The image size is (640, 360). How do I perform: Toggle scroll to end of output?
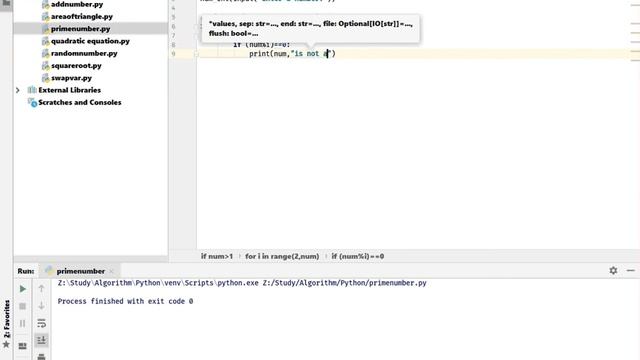[41, 340]
